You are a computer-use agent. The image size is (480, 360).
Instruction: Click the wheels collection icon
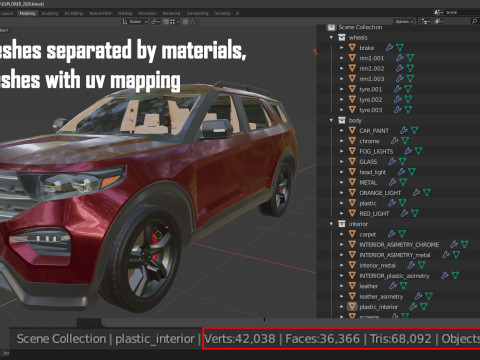342,37
